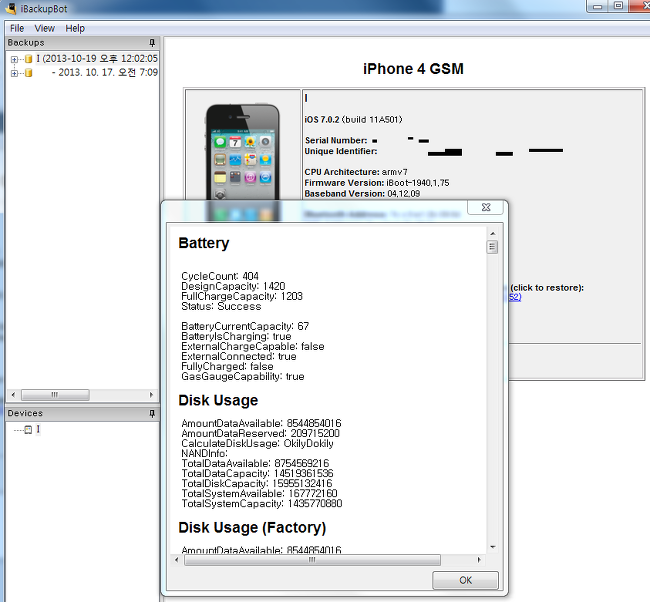The width and height of the screenshot is (650, 602).
Task: Click the 'FullChargeCapacity: 1203' line
Action: point(242,296)
